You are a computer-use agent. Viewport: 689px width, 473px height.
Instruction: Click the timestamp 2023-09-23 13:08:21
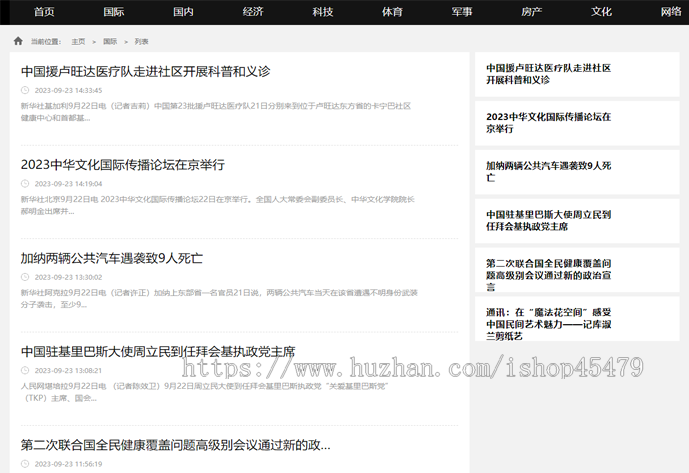coord(69,371)
